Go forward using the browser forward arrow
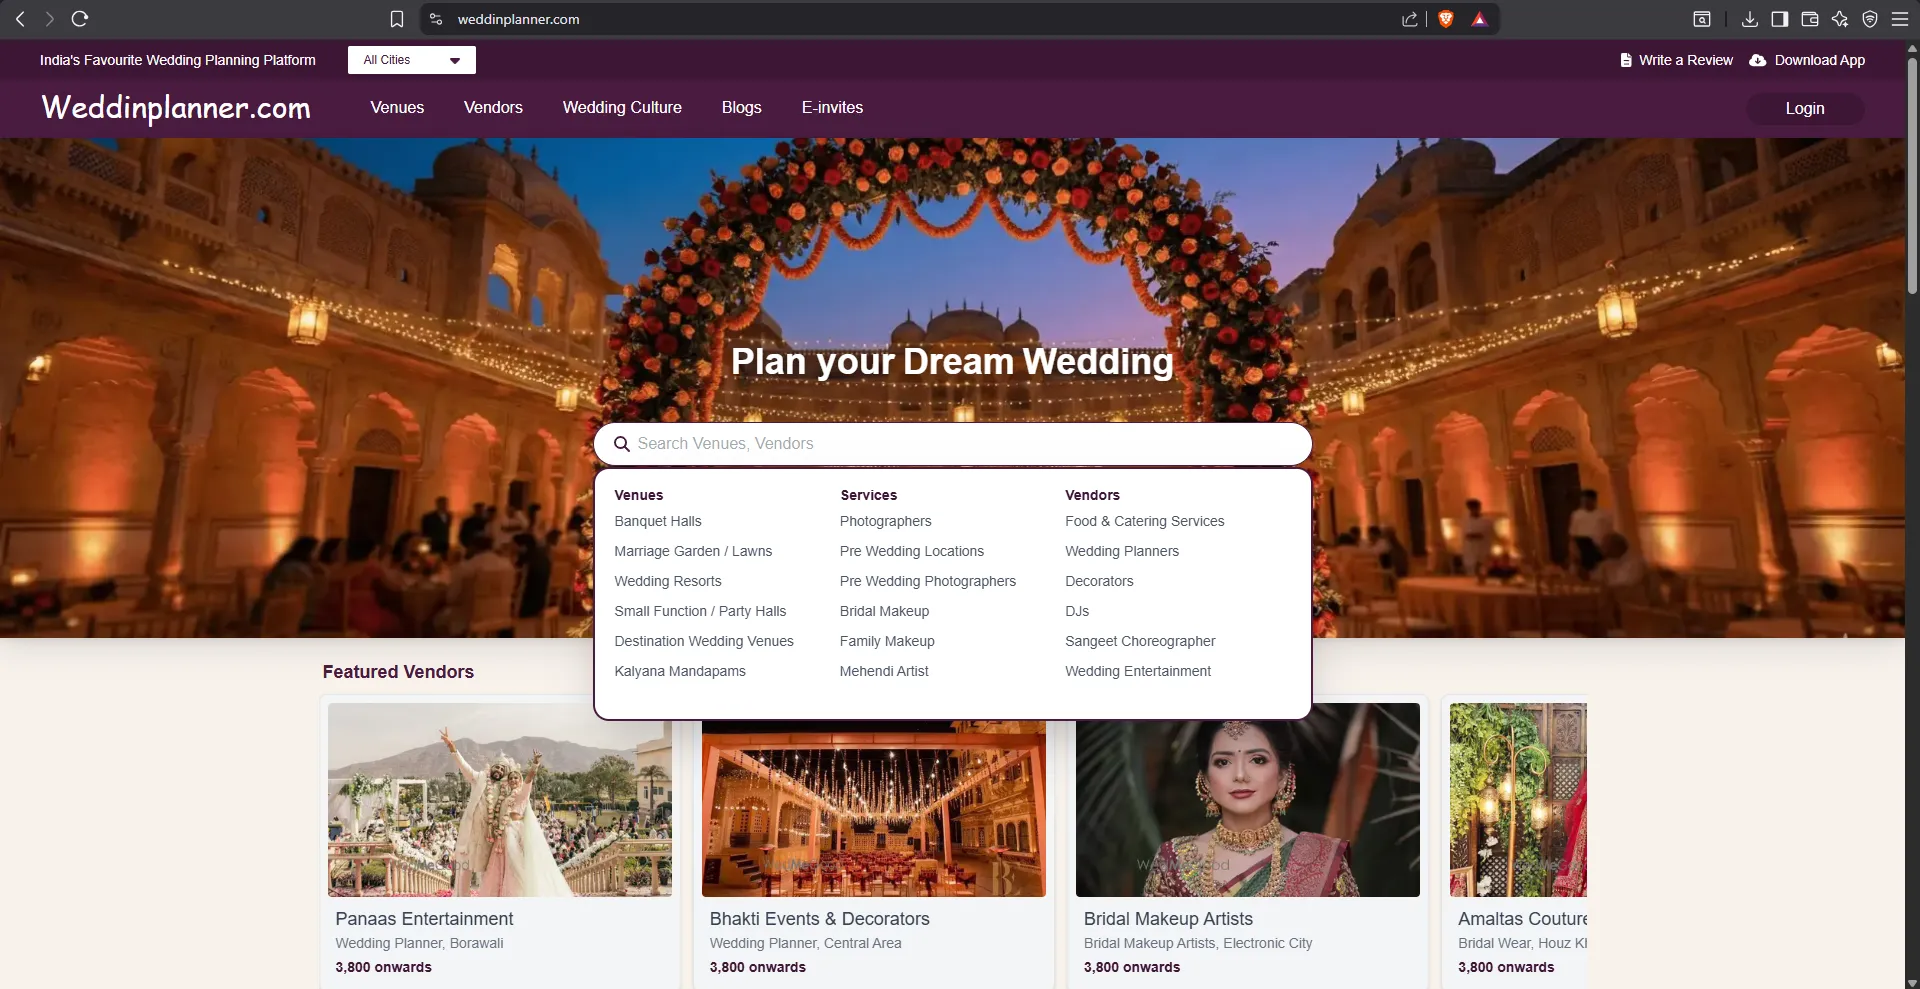This screenshot has height=989, width=1920. click(49, 19)
